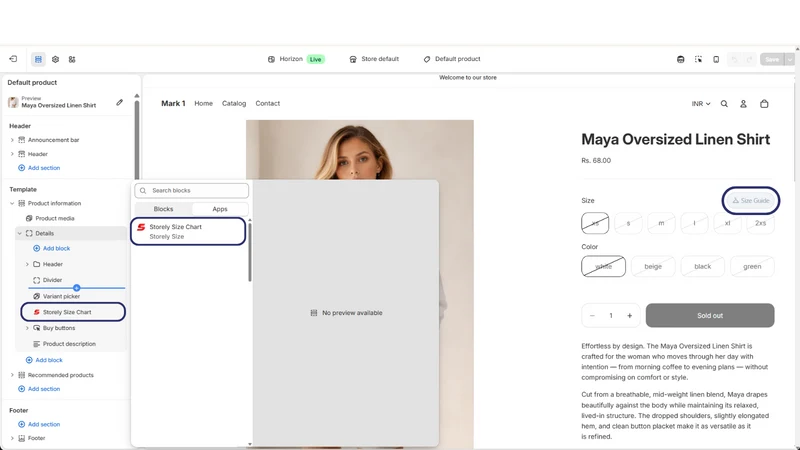
Task: Switch to the Blocks tab
Action: tap(163, 209)
